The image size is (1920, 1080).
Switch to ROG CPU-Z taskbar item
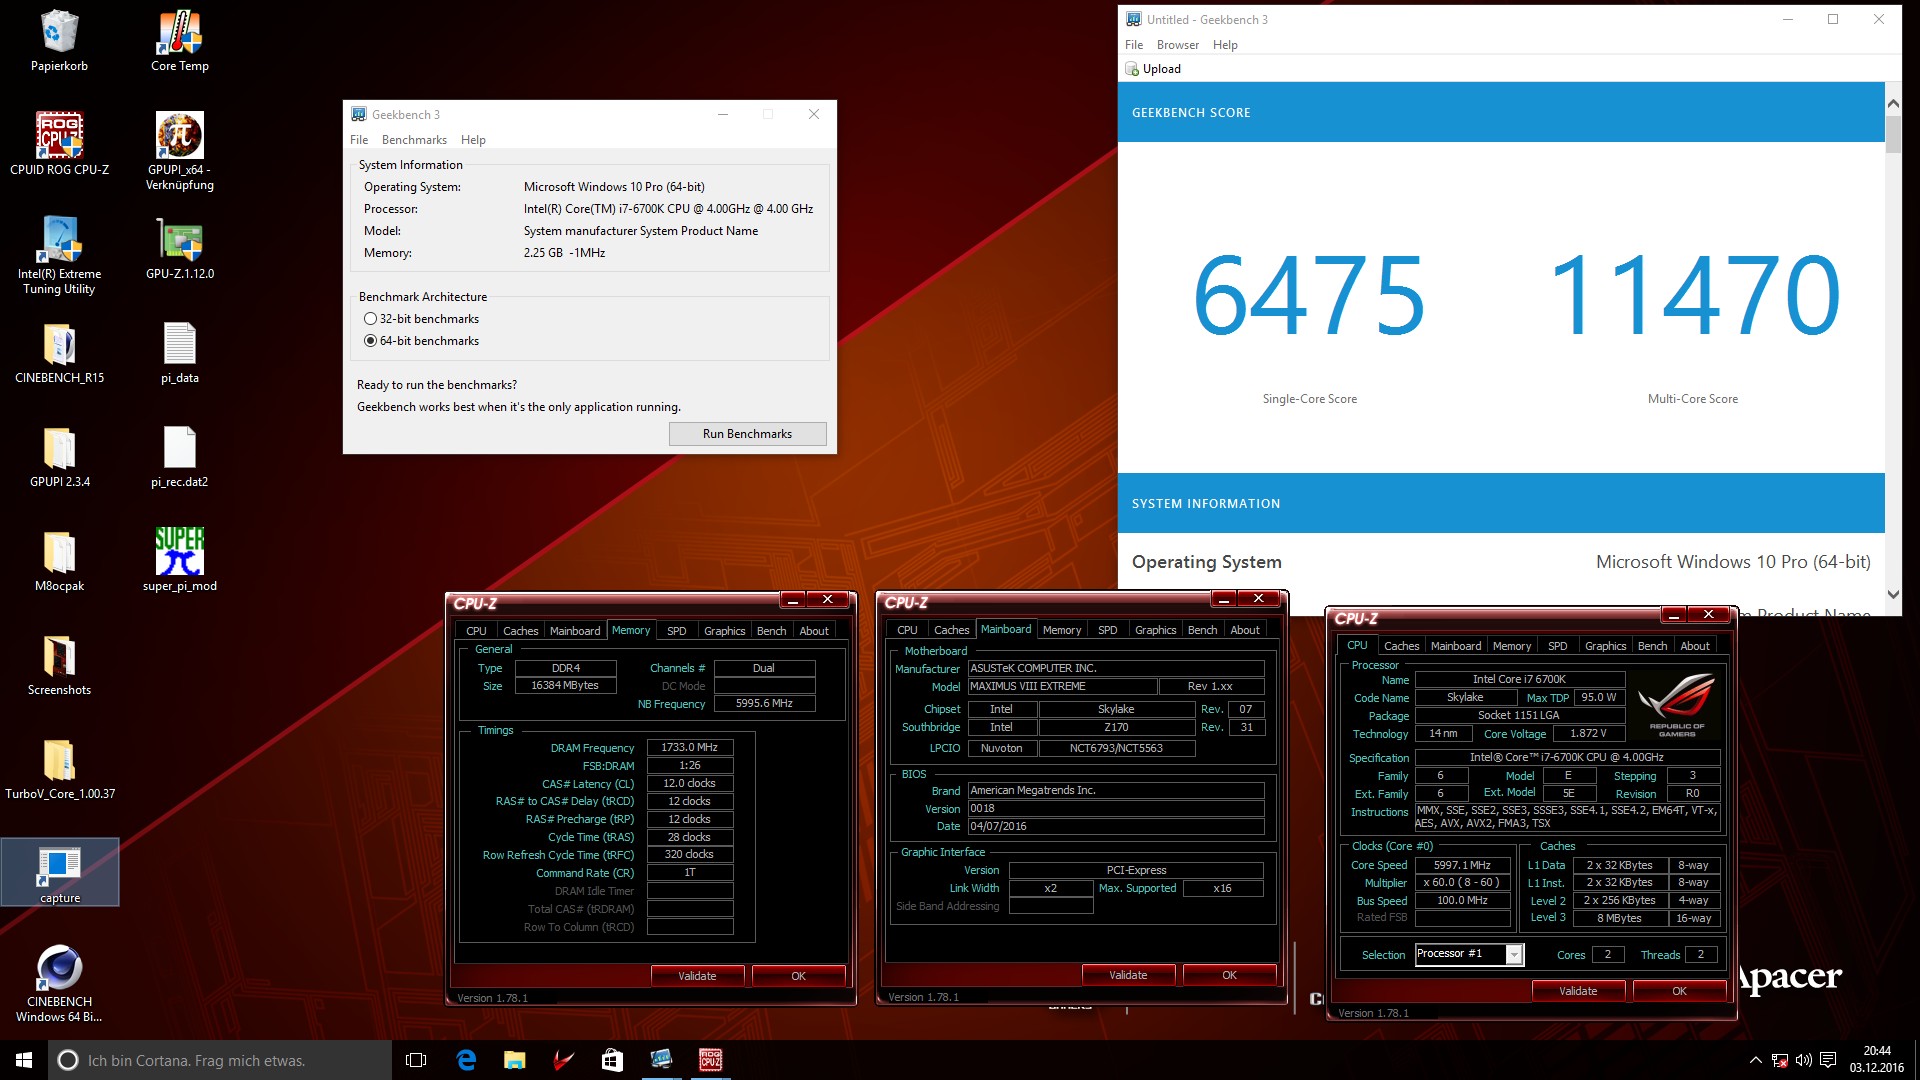click(710, 1060)
